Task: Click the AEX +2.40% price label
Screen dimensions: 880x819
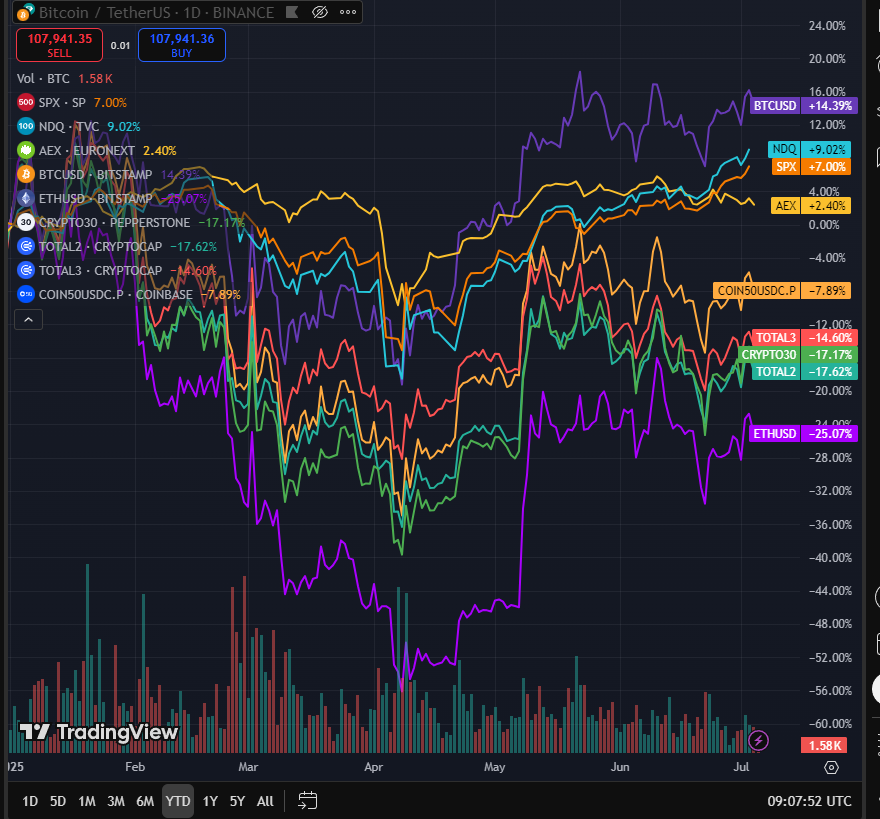Action: [811, 205]
